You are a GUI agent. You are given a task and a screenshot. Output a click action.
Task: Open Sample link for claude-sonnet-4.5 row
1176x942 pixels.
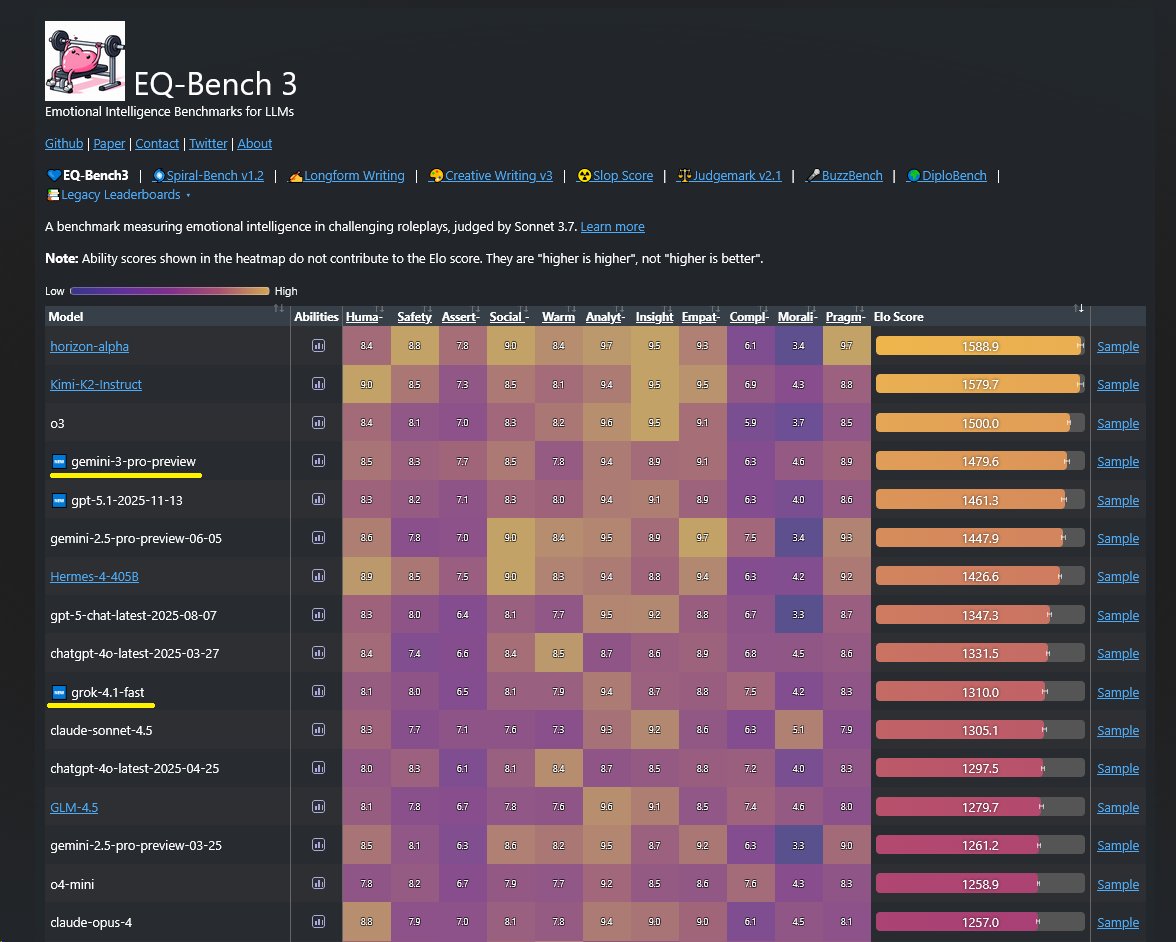(x=1118, y=730)
